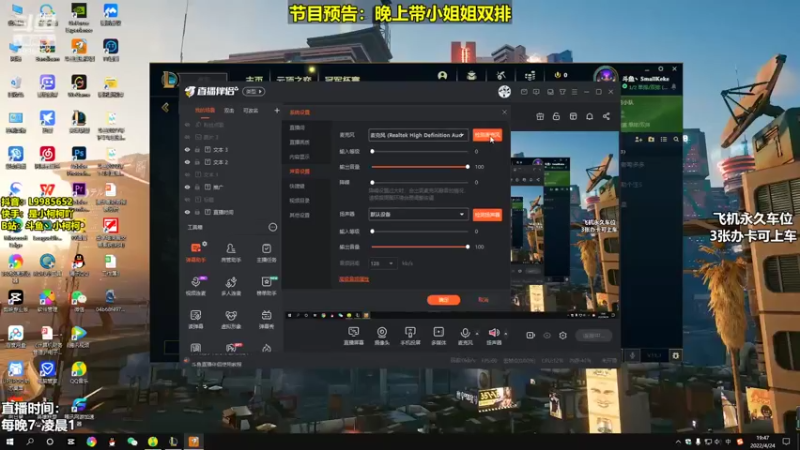This screenshot has width=800, height=450.
Task: Open the audio bitrate 128 dropdown
Action: (x=382, y=263)
